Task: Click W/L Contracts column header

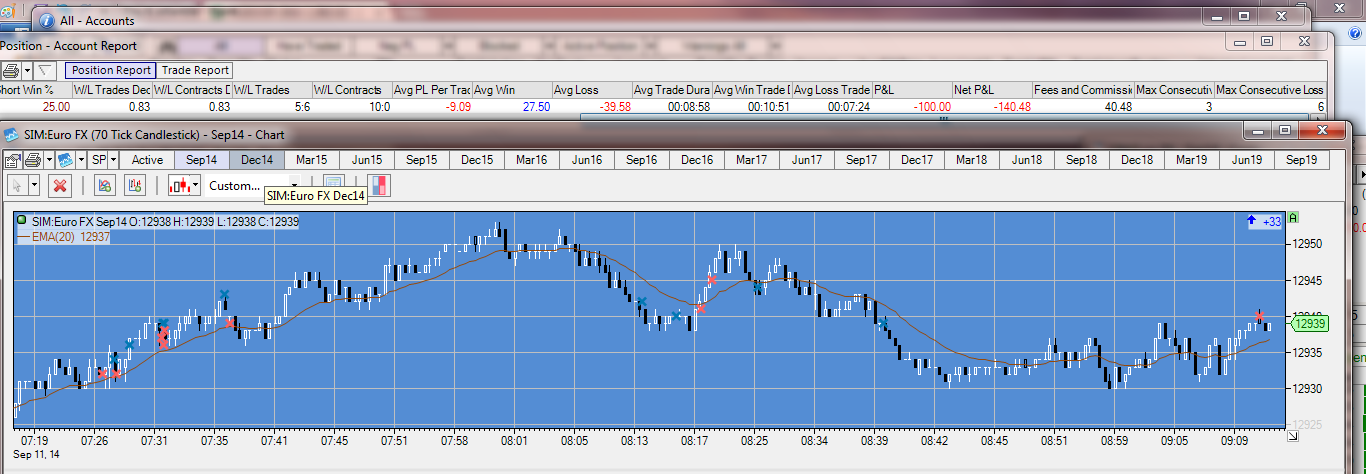Action: 352,90
